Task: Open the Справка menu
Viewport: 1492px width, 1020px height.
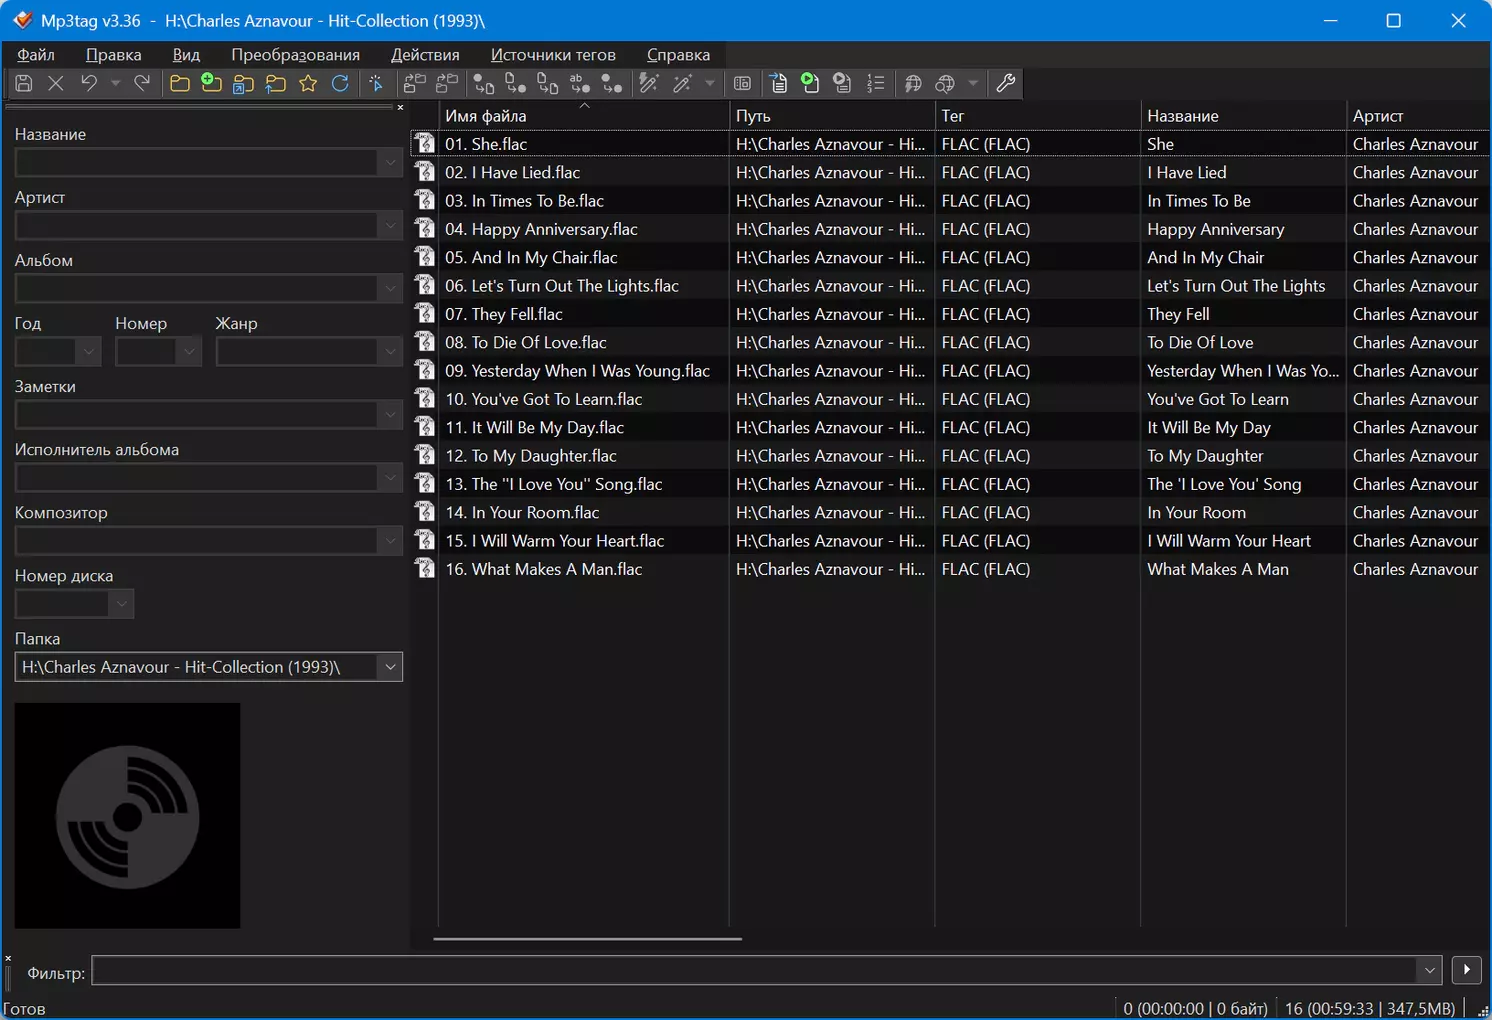Action: [x=678, y=55]
